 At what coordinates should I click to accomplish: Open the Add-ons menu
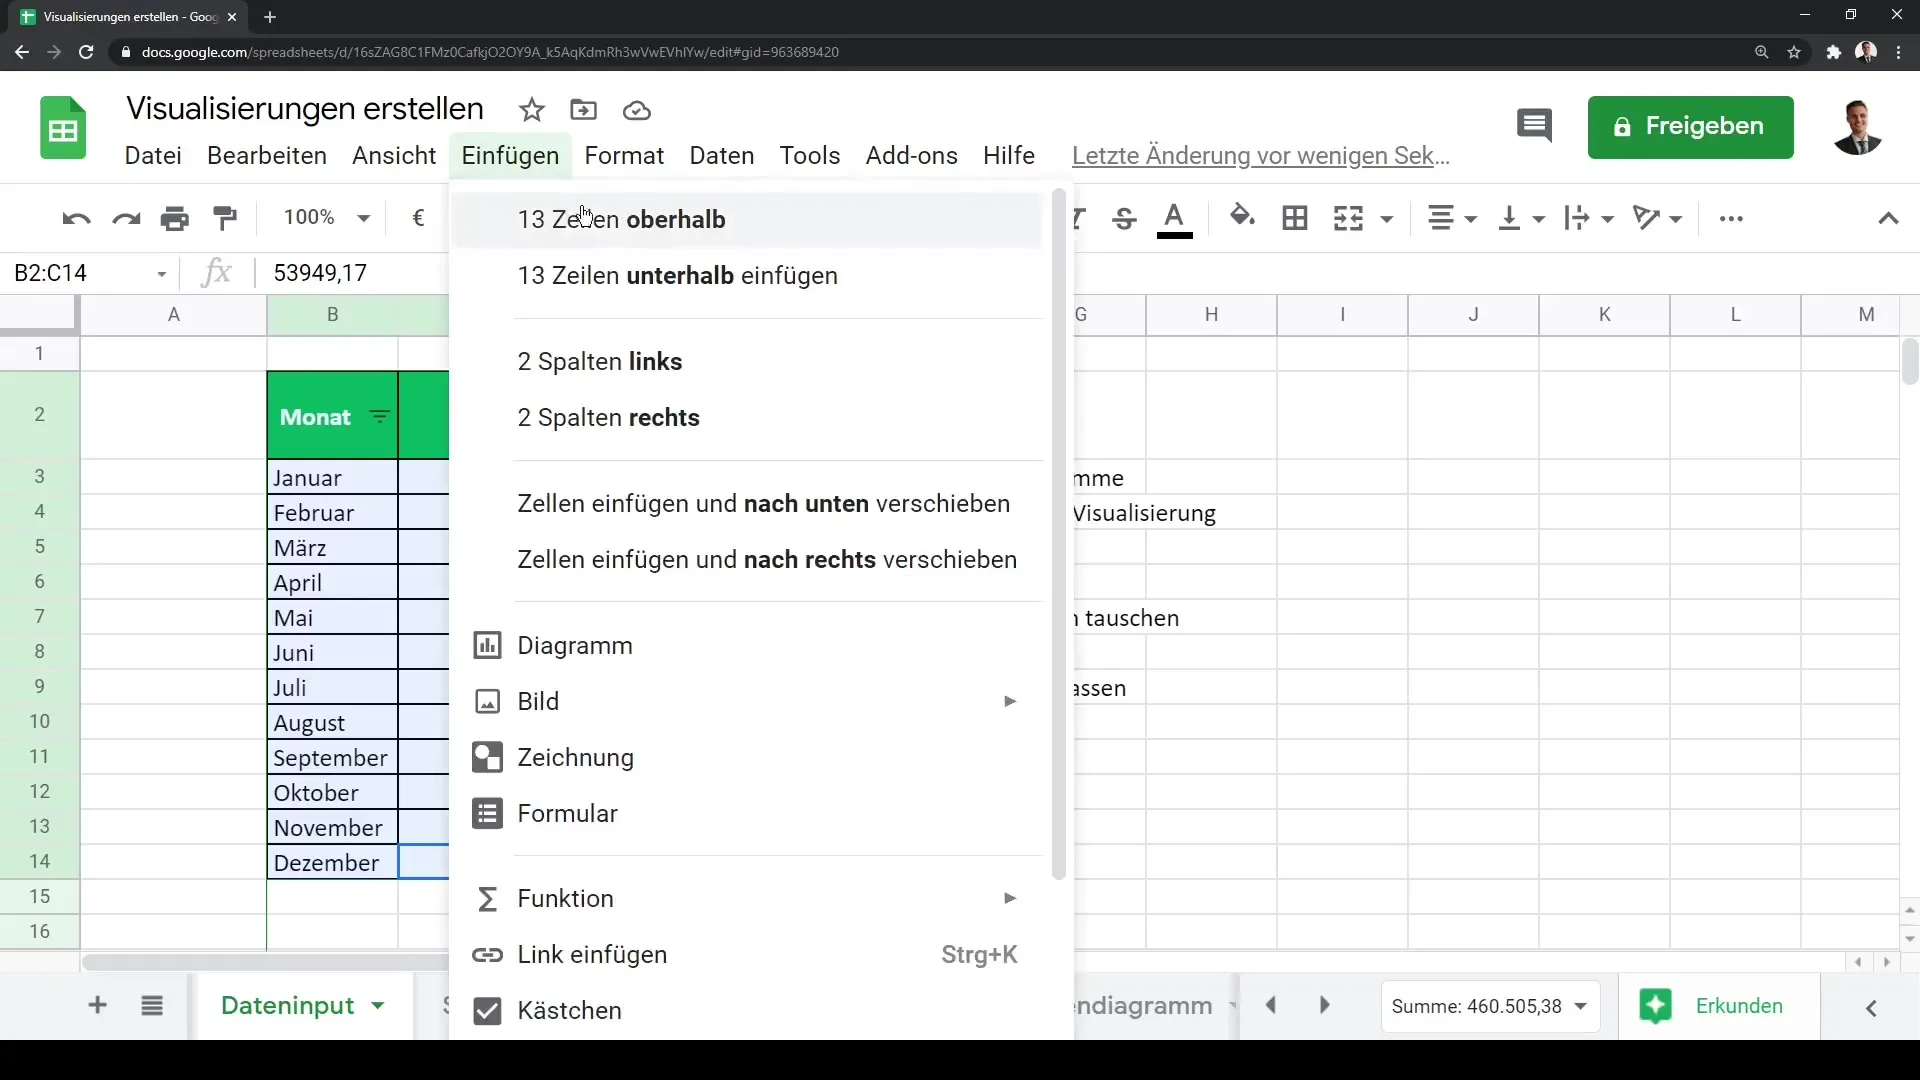tap(912, 156)
